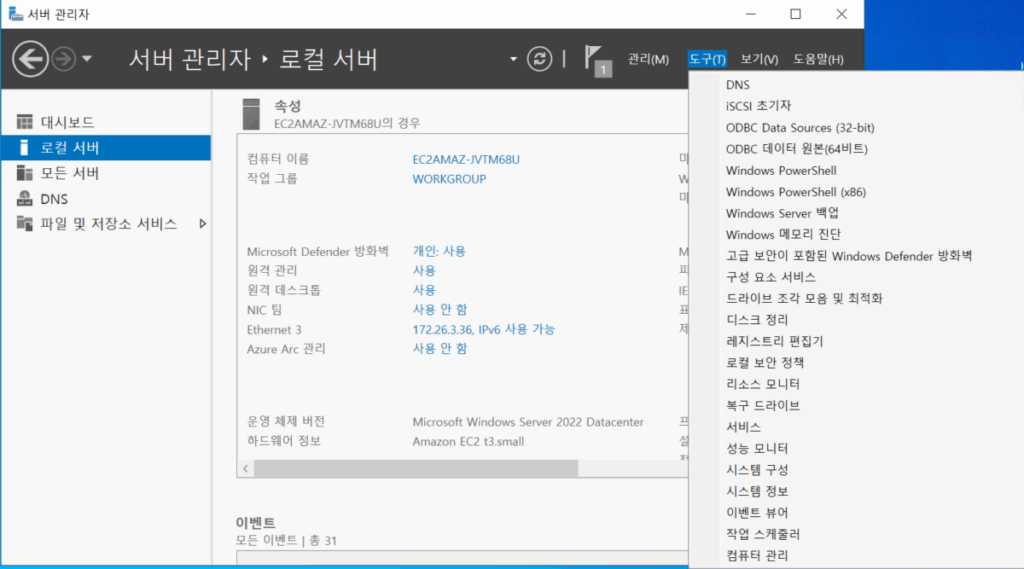Go back with the left arrow button
This screenshot has height=569, width=1024.
pyautogui.click(x=30, y=59)
